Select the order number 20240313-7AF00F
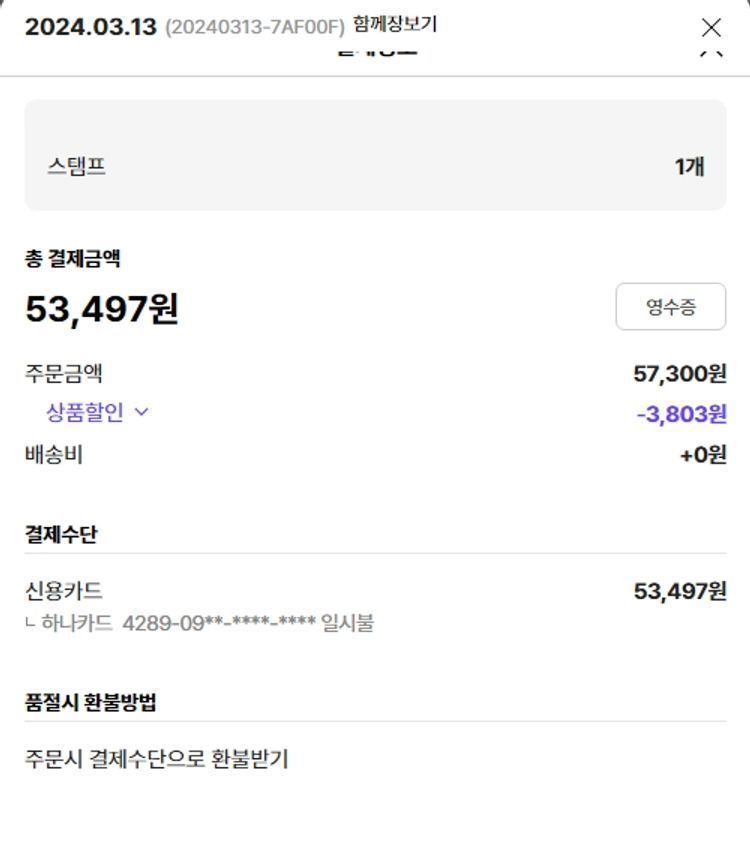The width and height of the screenshot is (750, 854). [x=254, y=27]
